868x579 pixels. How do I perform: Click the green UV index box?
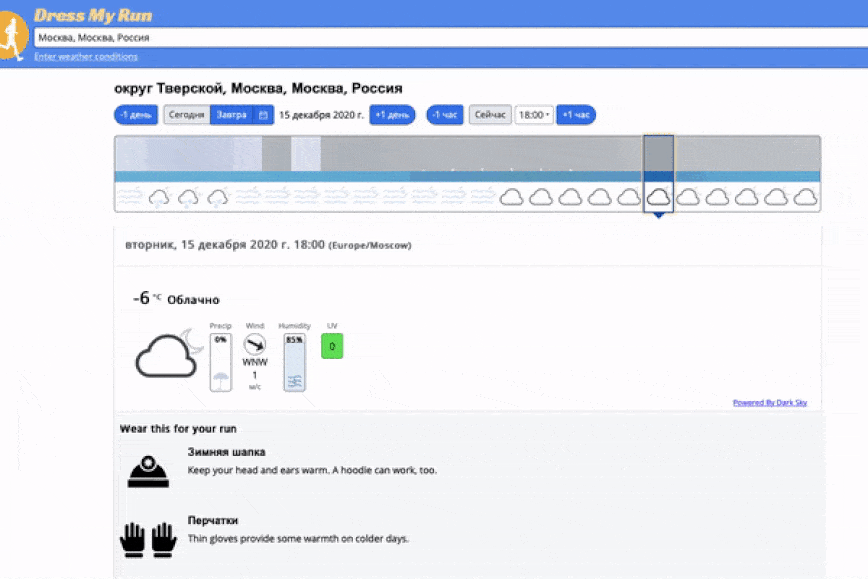click(x=332, y=346)
